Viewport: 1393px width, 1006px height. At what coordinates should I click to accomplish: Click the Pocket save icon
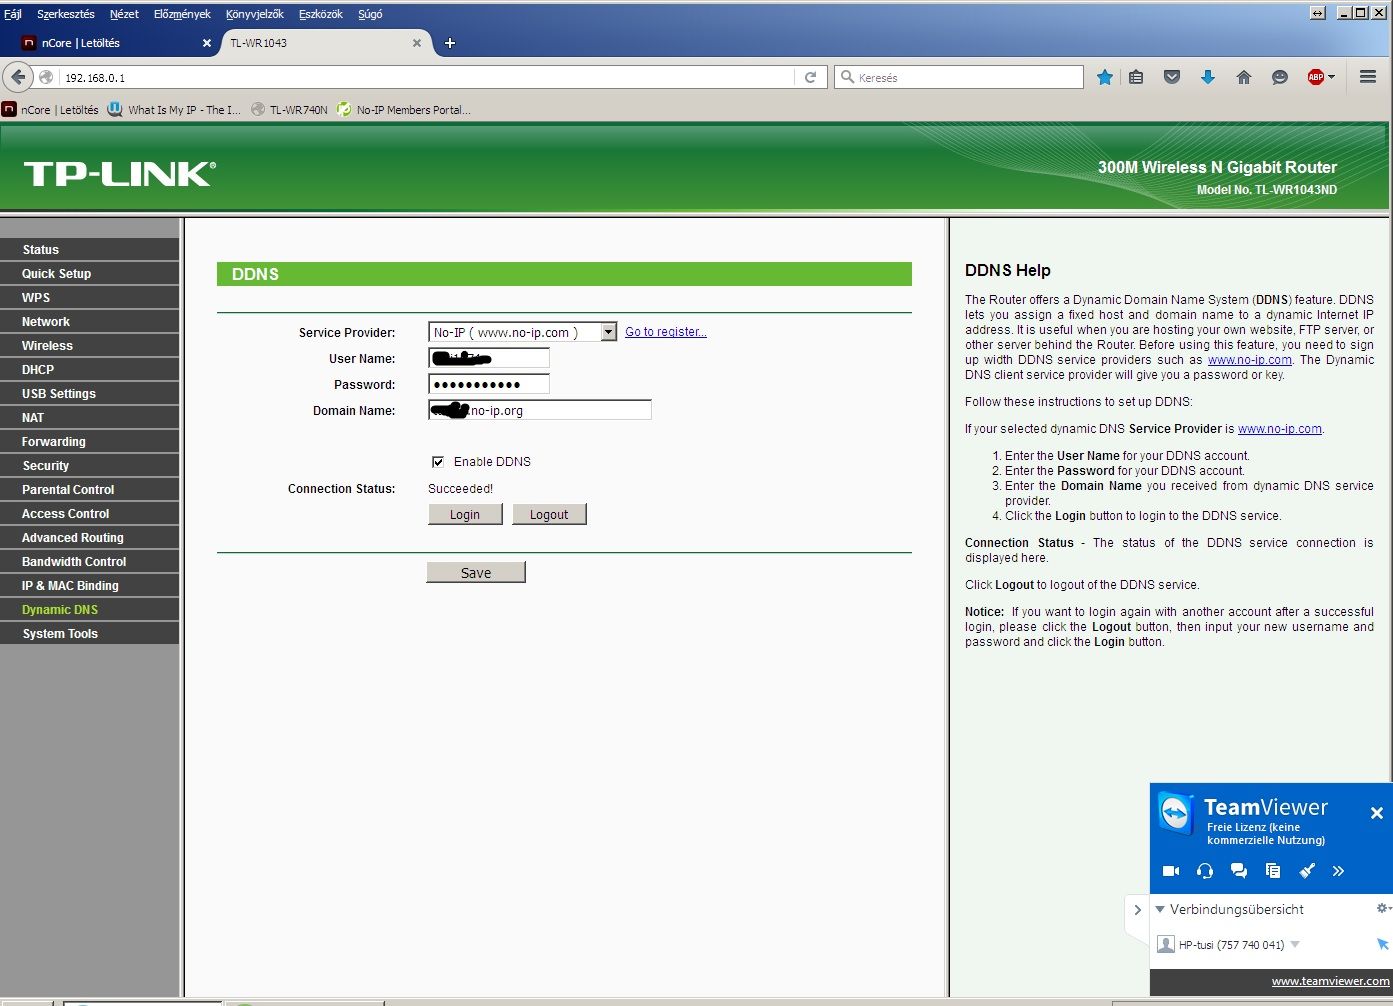coord(1172,77)
